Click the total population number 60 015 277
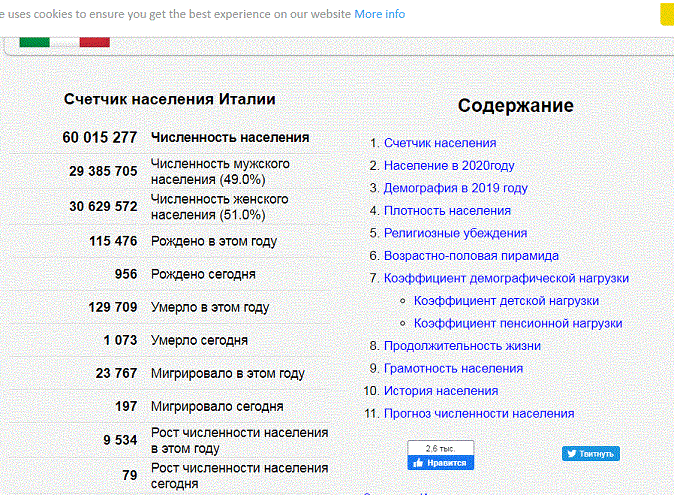 (x=99, y=138)
